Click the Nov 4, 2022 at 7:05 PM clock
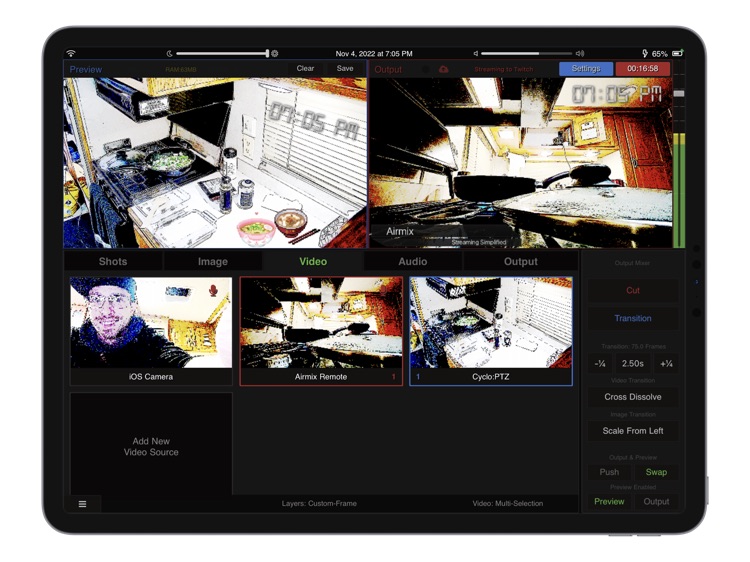This screenshot has height=562, width=750. (x=374, y=54)
